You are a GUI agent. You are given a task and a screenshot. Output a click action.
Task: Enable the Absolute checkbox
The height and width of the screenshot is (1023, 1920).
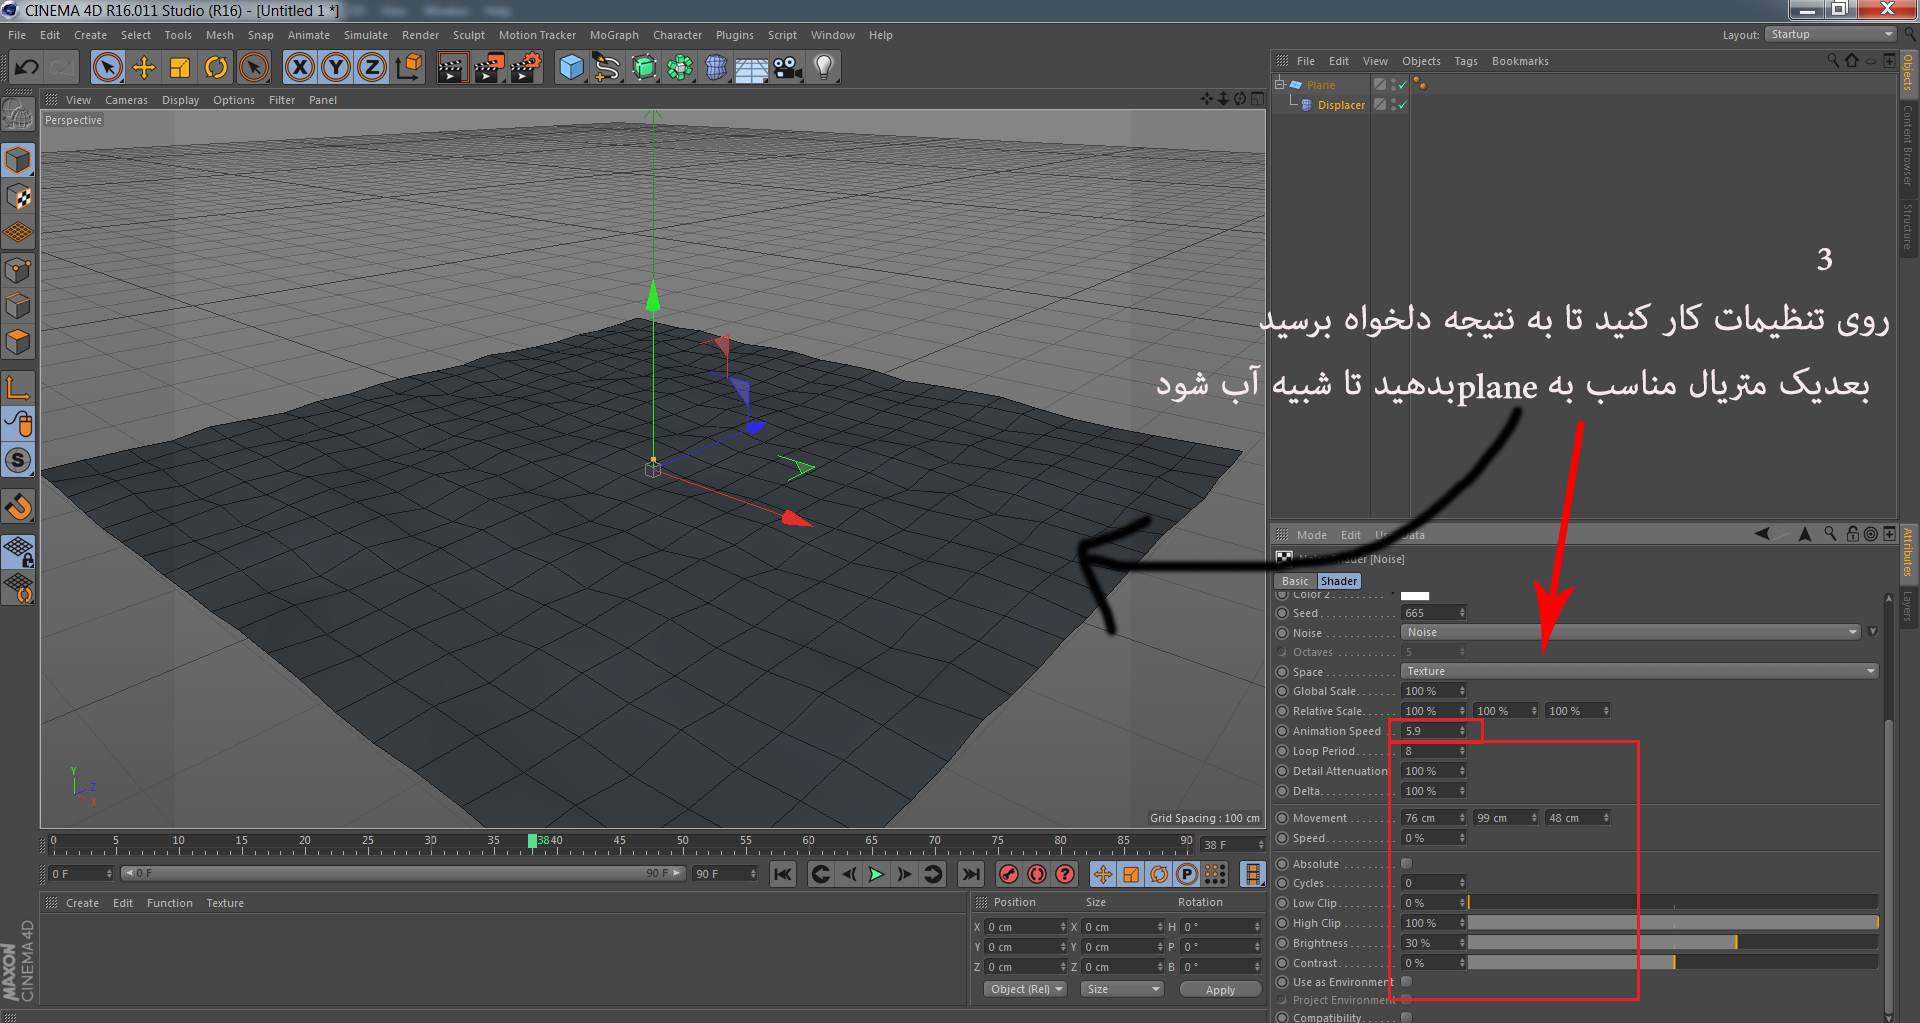point(1407,863)
